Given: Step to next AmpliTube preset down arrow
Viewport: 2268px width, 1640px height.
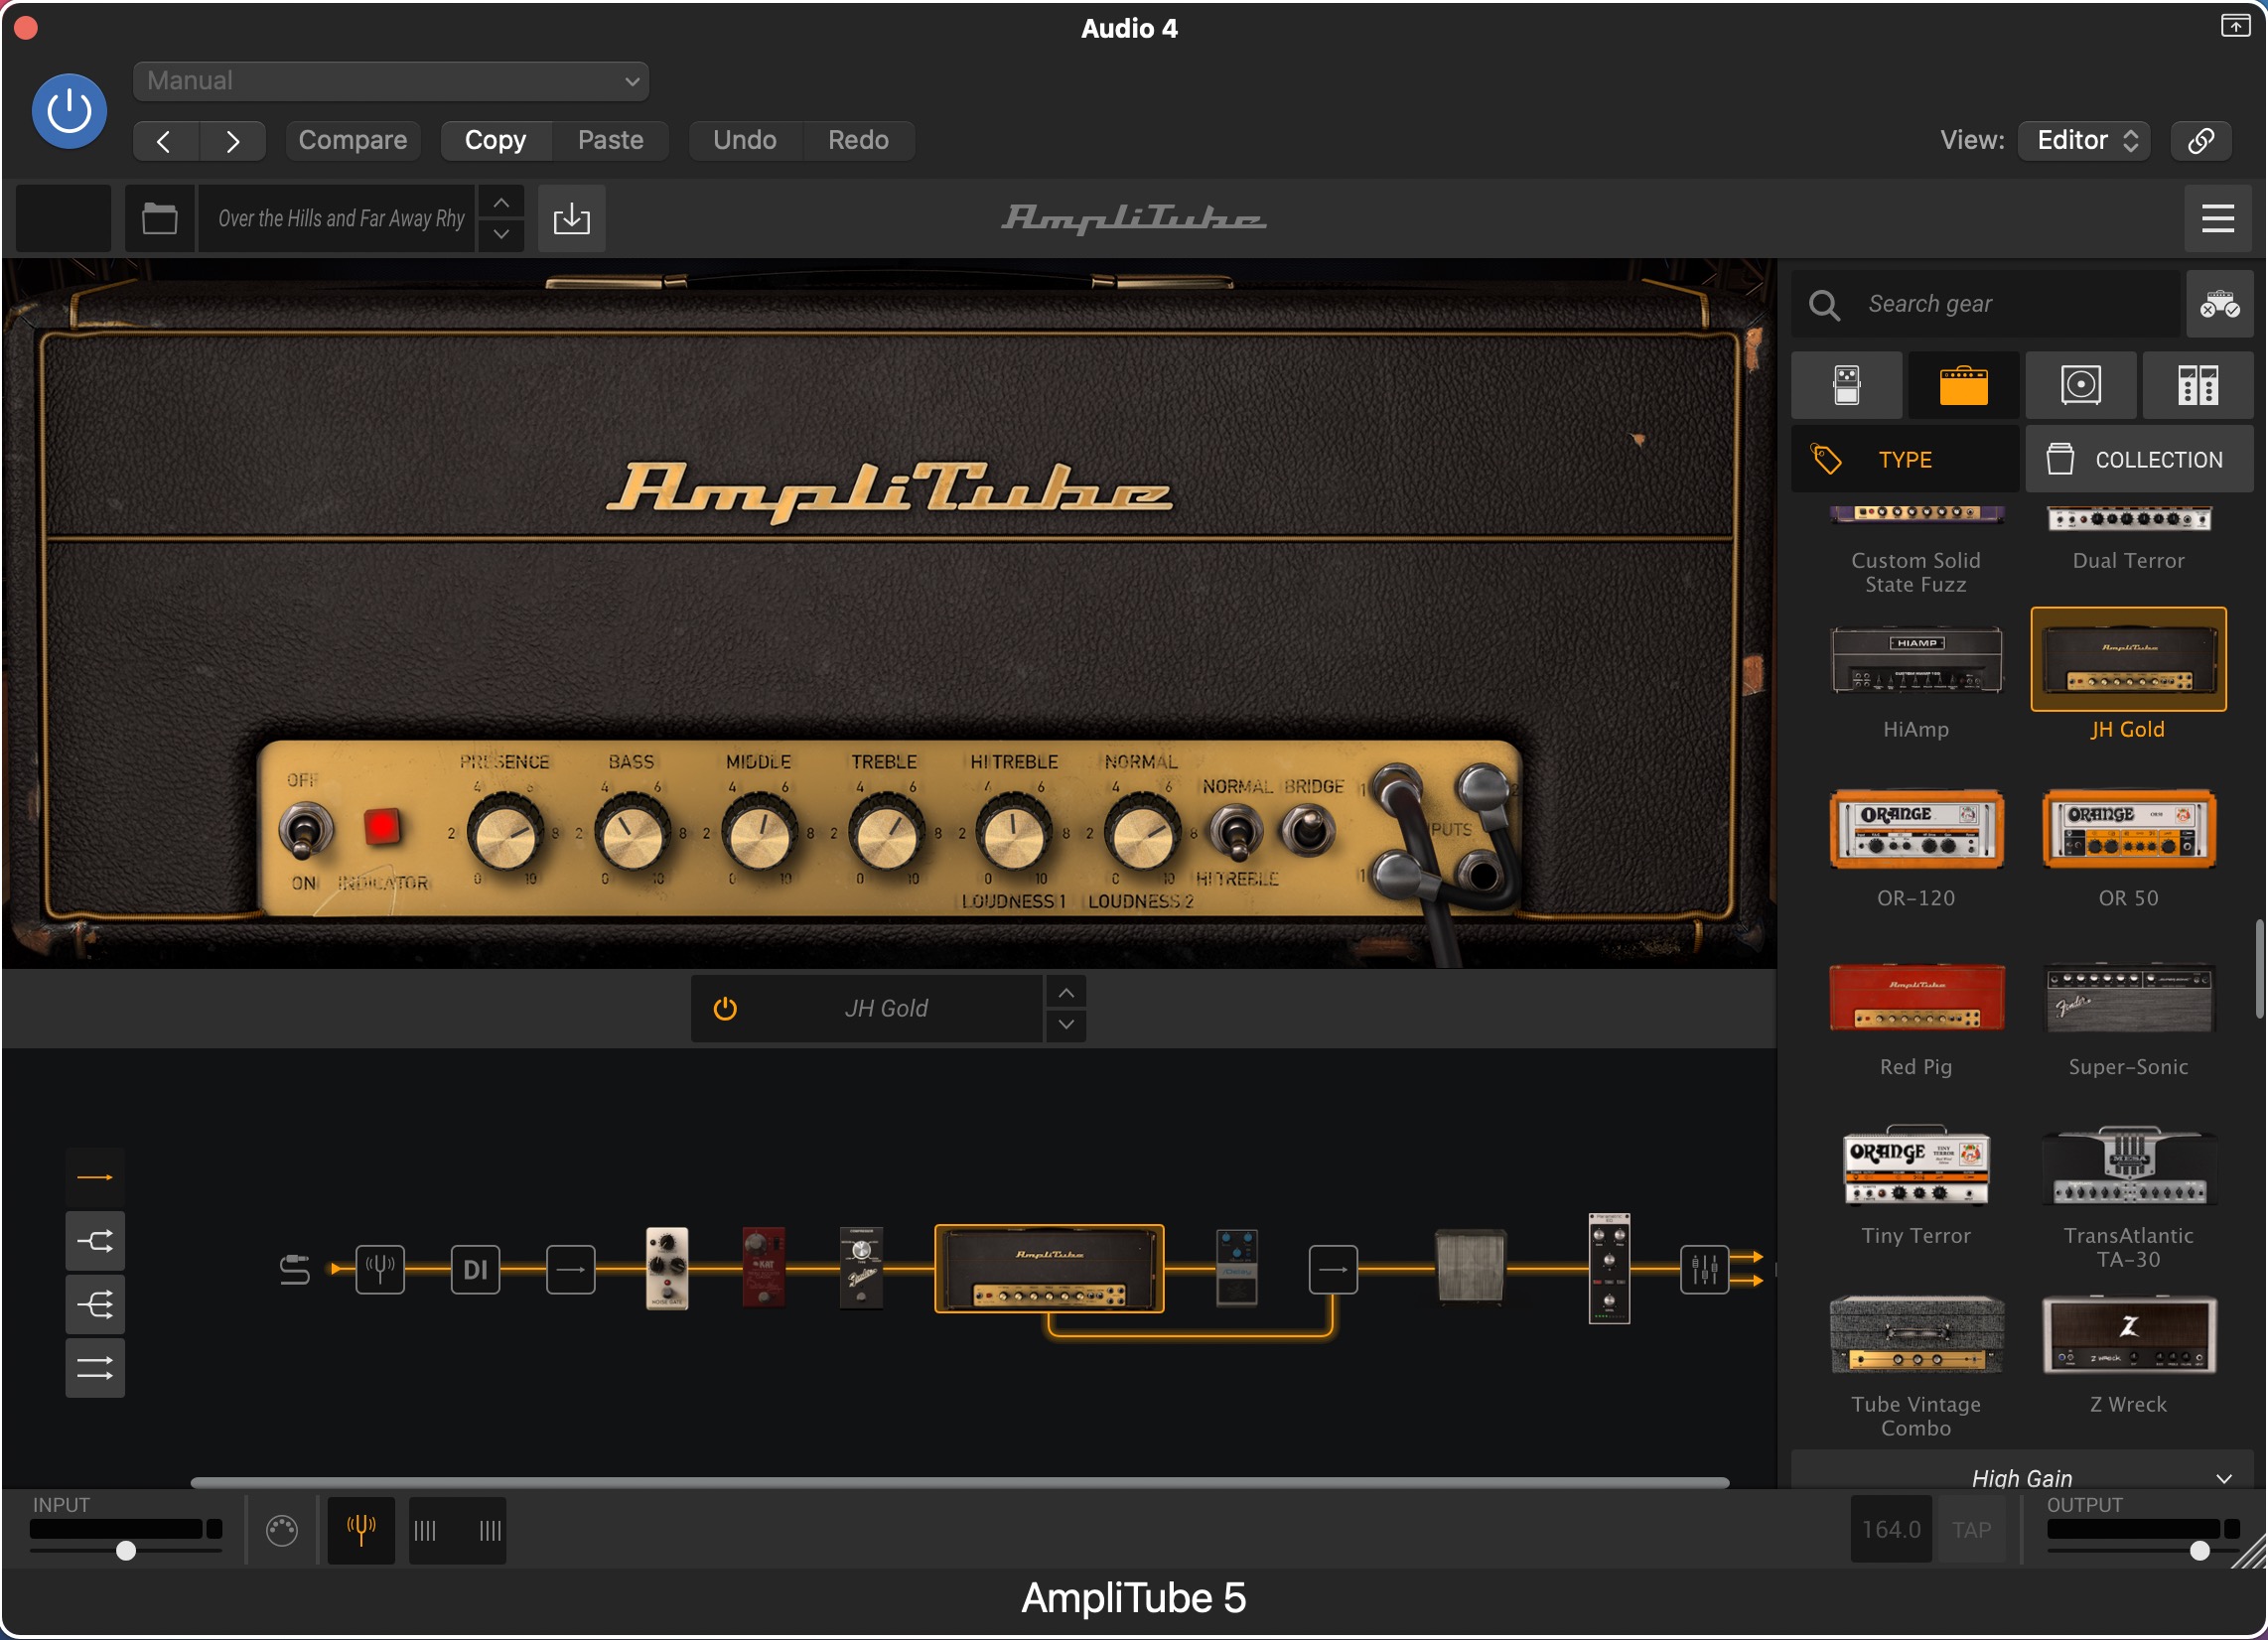Looking at the screenshot, I should 502,234.
